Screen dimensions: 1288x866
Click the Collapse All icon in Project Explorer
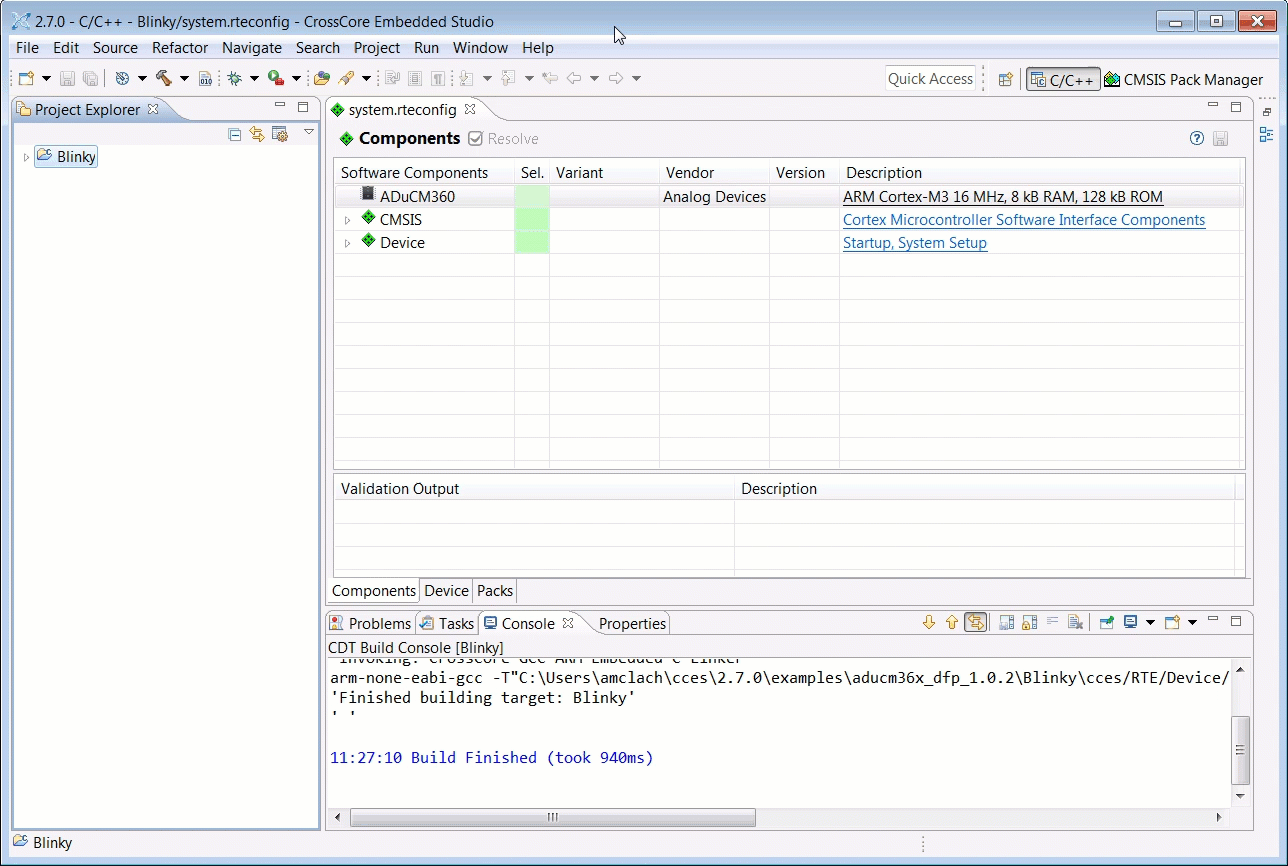coord(235,134)
